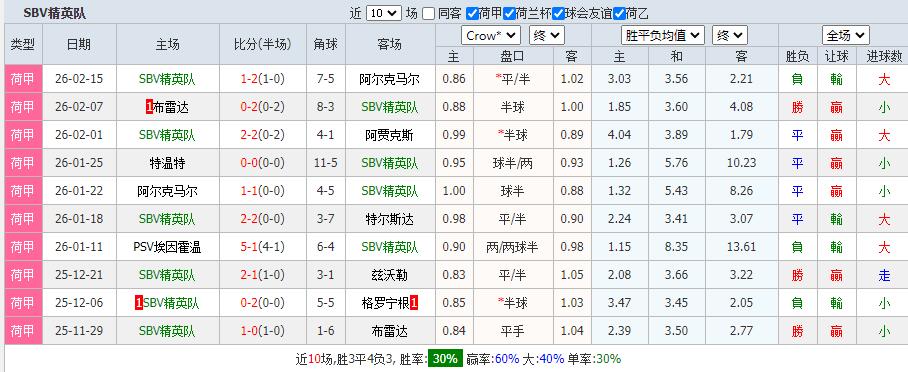Toggle the 同客 checkbox

[429, 13]
